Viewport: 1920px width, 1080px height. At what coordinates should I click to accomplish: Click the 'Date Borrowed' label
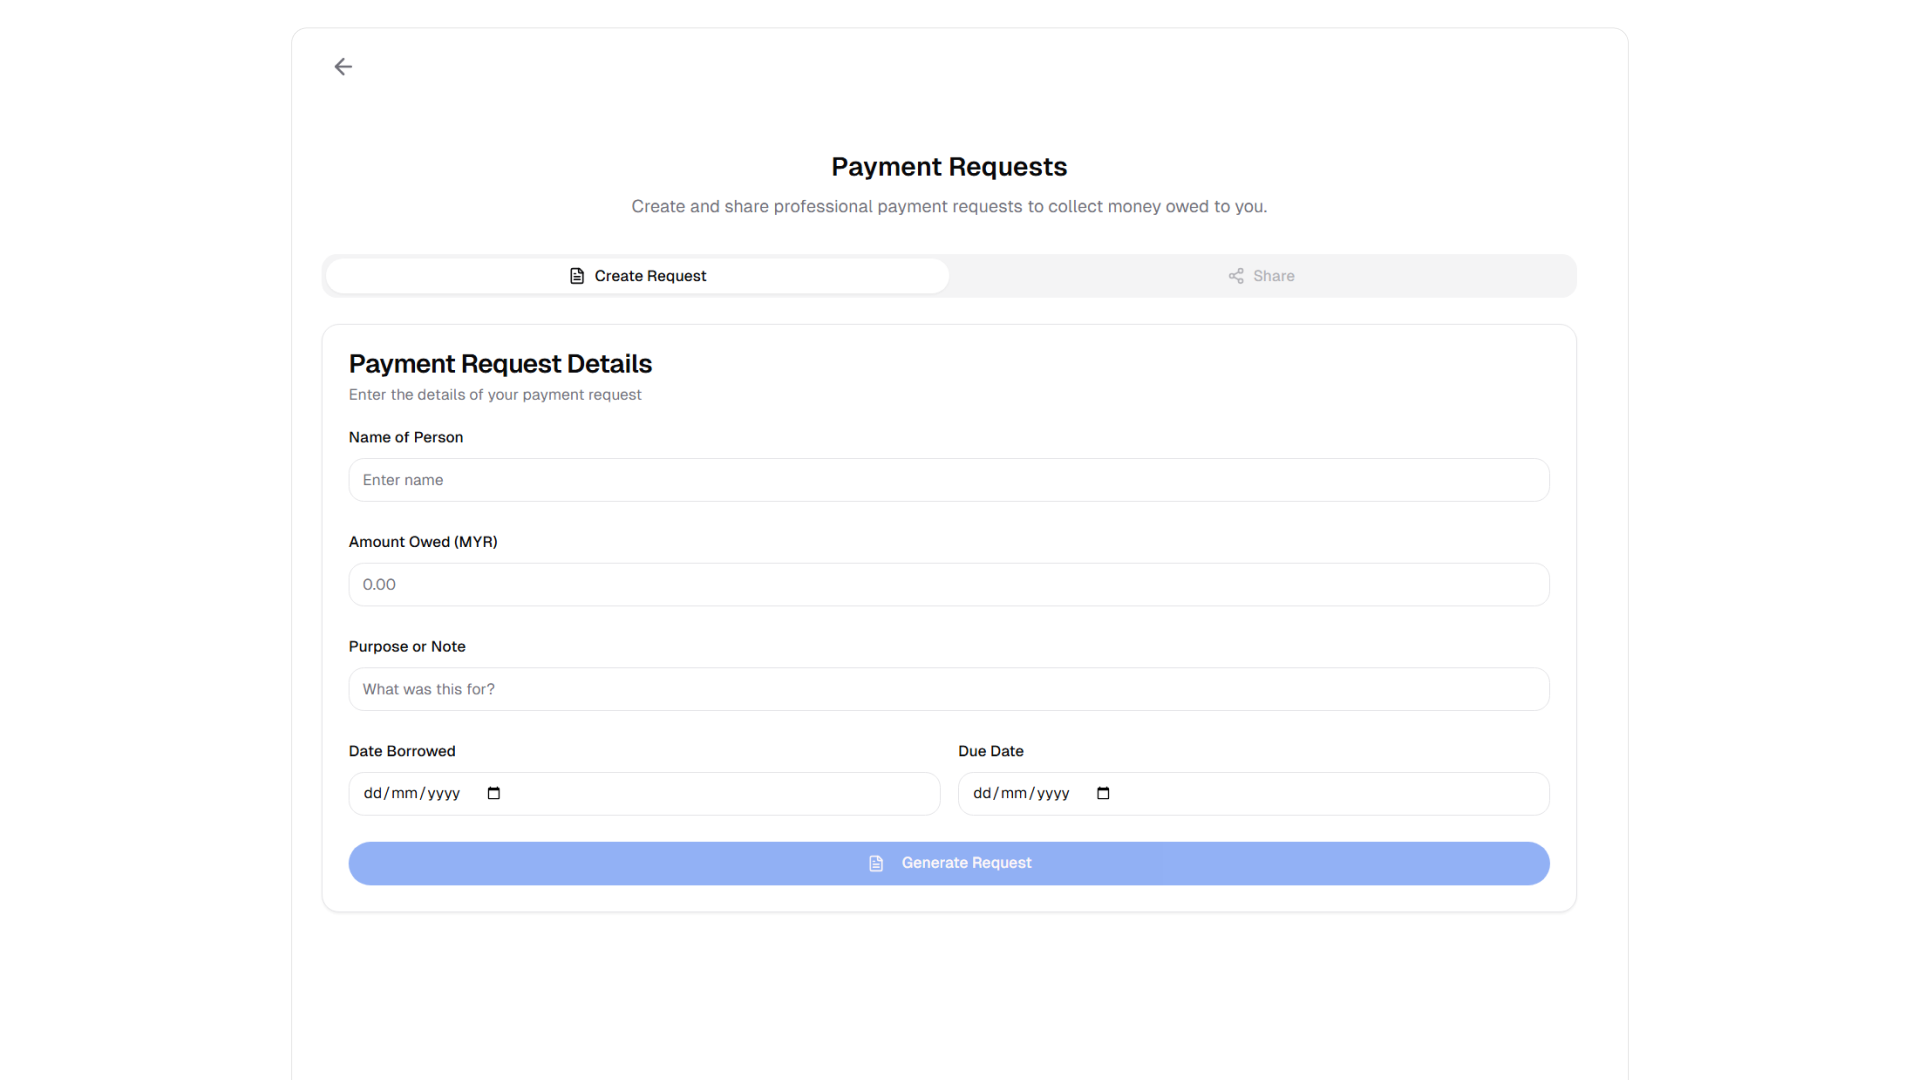(x=402, y=751)
